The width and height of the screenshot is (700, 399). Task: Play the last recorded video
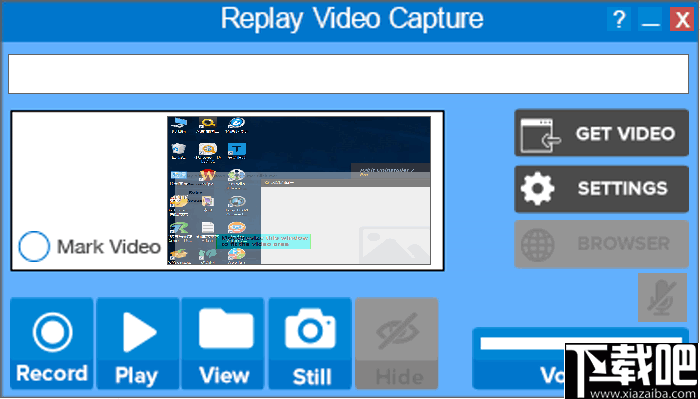[x=138, y=343]
